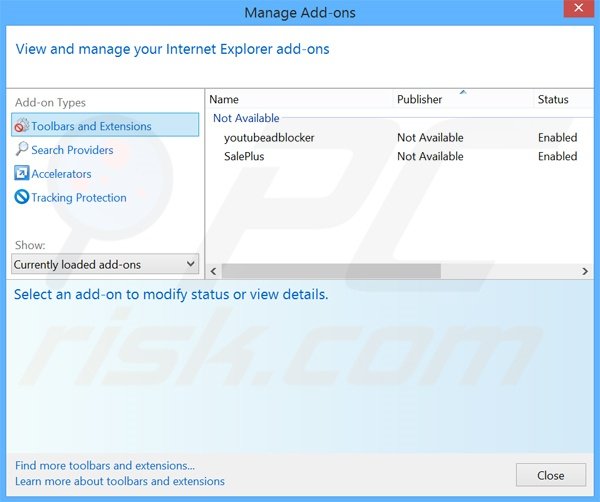Screen dimensions: 600x502
Task: Click the Toolbars and Extensions icon
Action: 22,126
